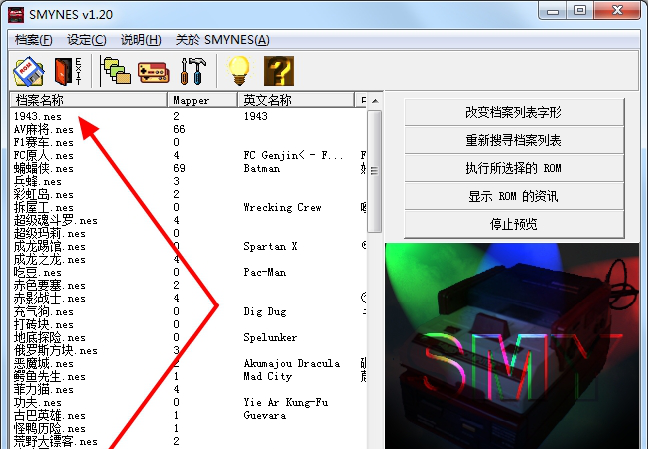Click the English name Dig Dug

pyautogui.click(x=265, y=311)
